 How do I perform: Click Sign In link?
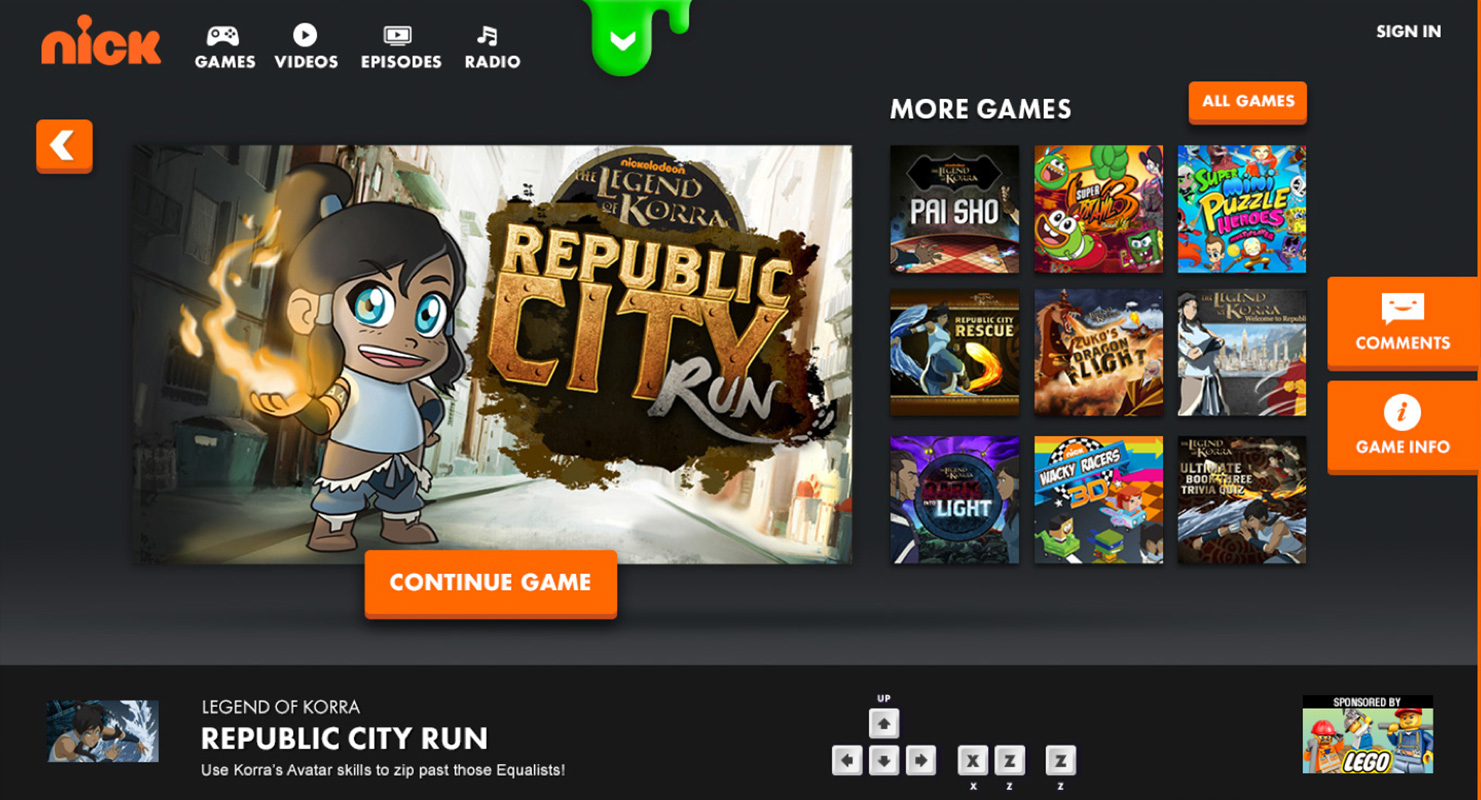[x=1408, y=32]
